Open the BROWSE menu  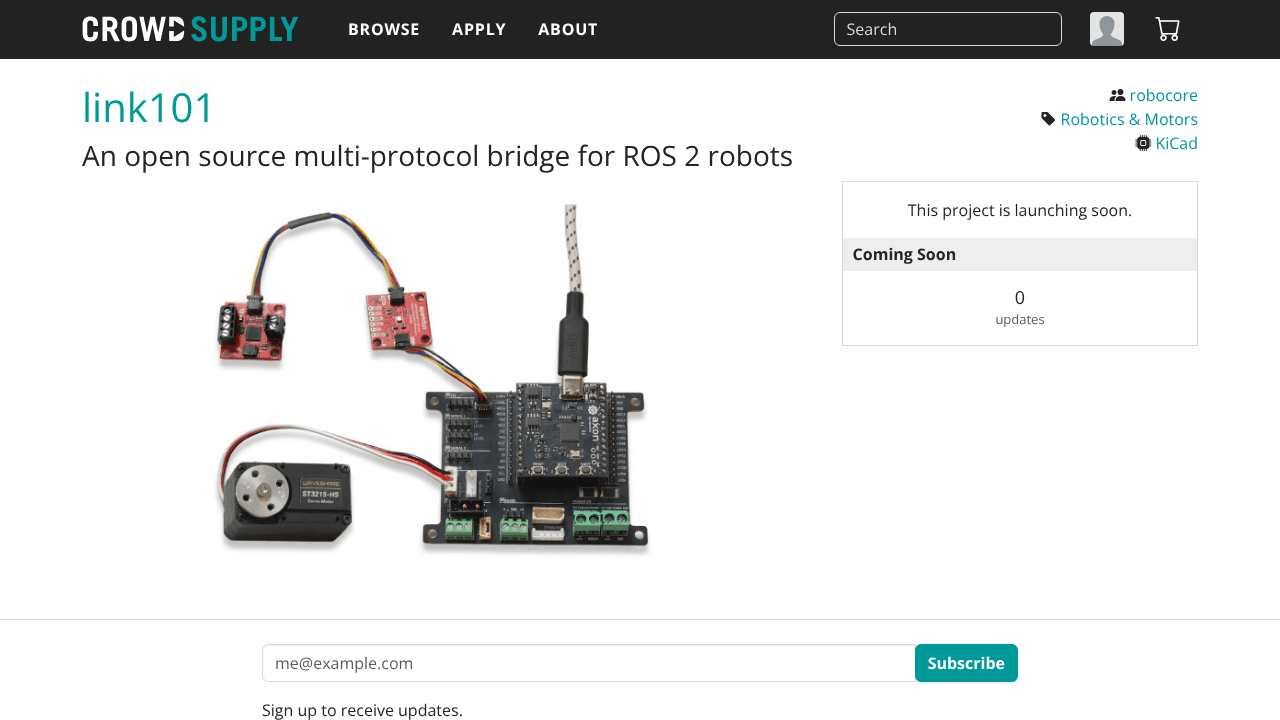[x=384, y=29]
